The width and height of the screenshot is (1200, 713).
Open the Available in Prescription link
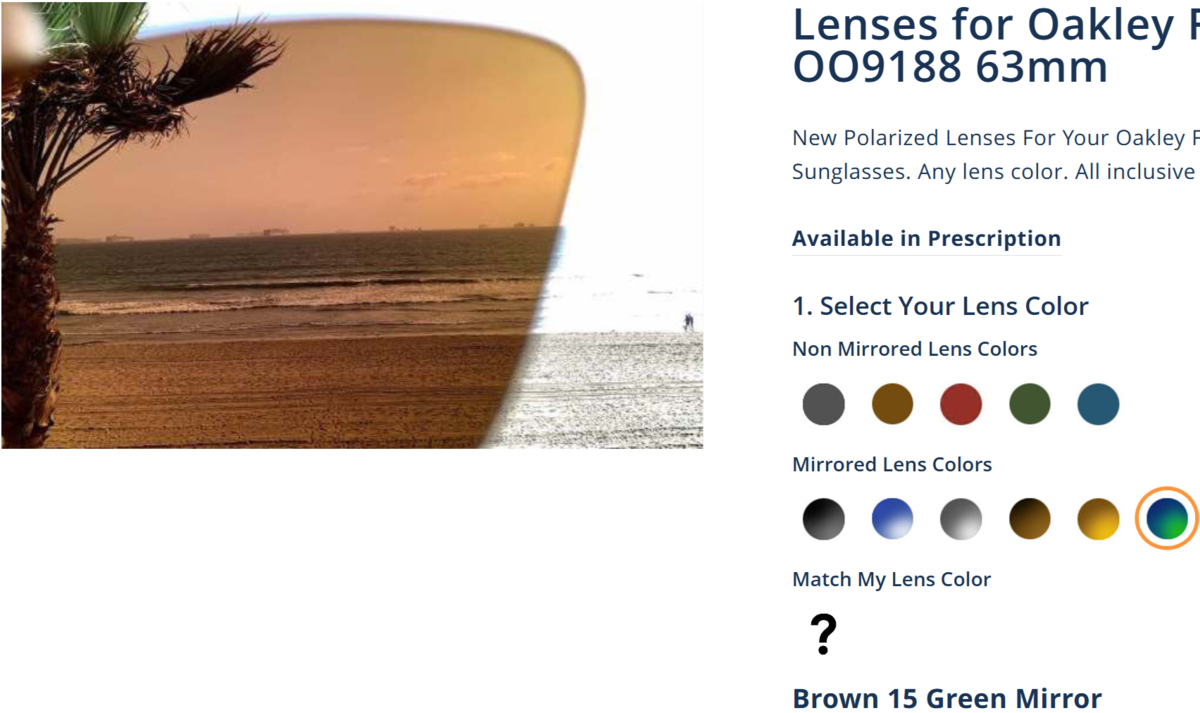pyautogui.click(x=926, y=239)
